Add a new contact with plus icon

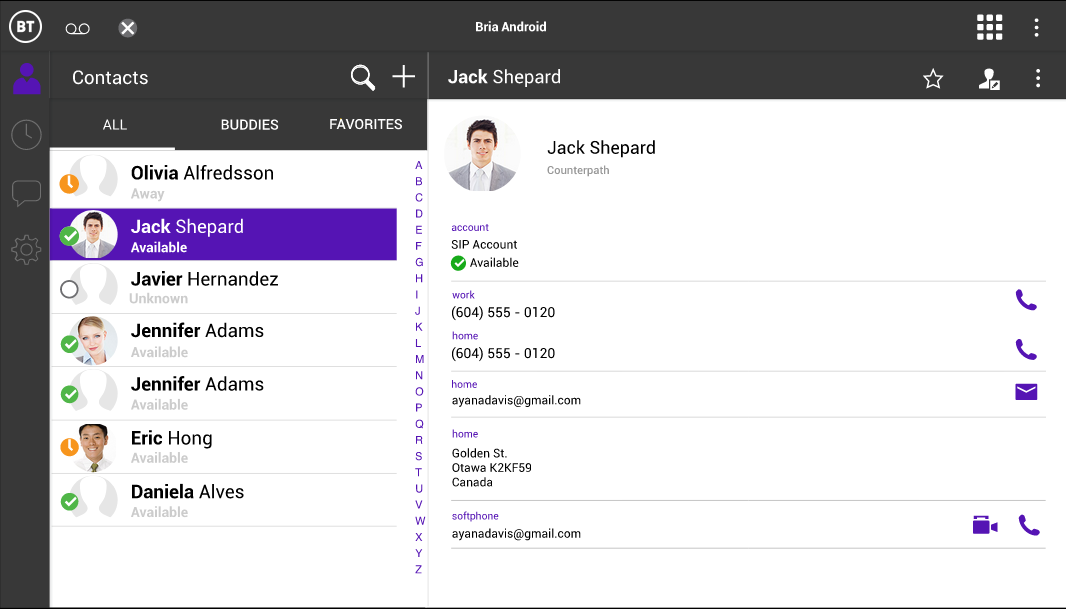tap(404, 76)
